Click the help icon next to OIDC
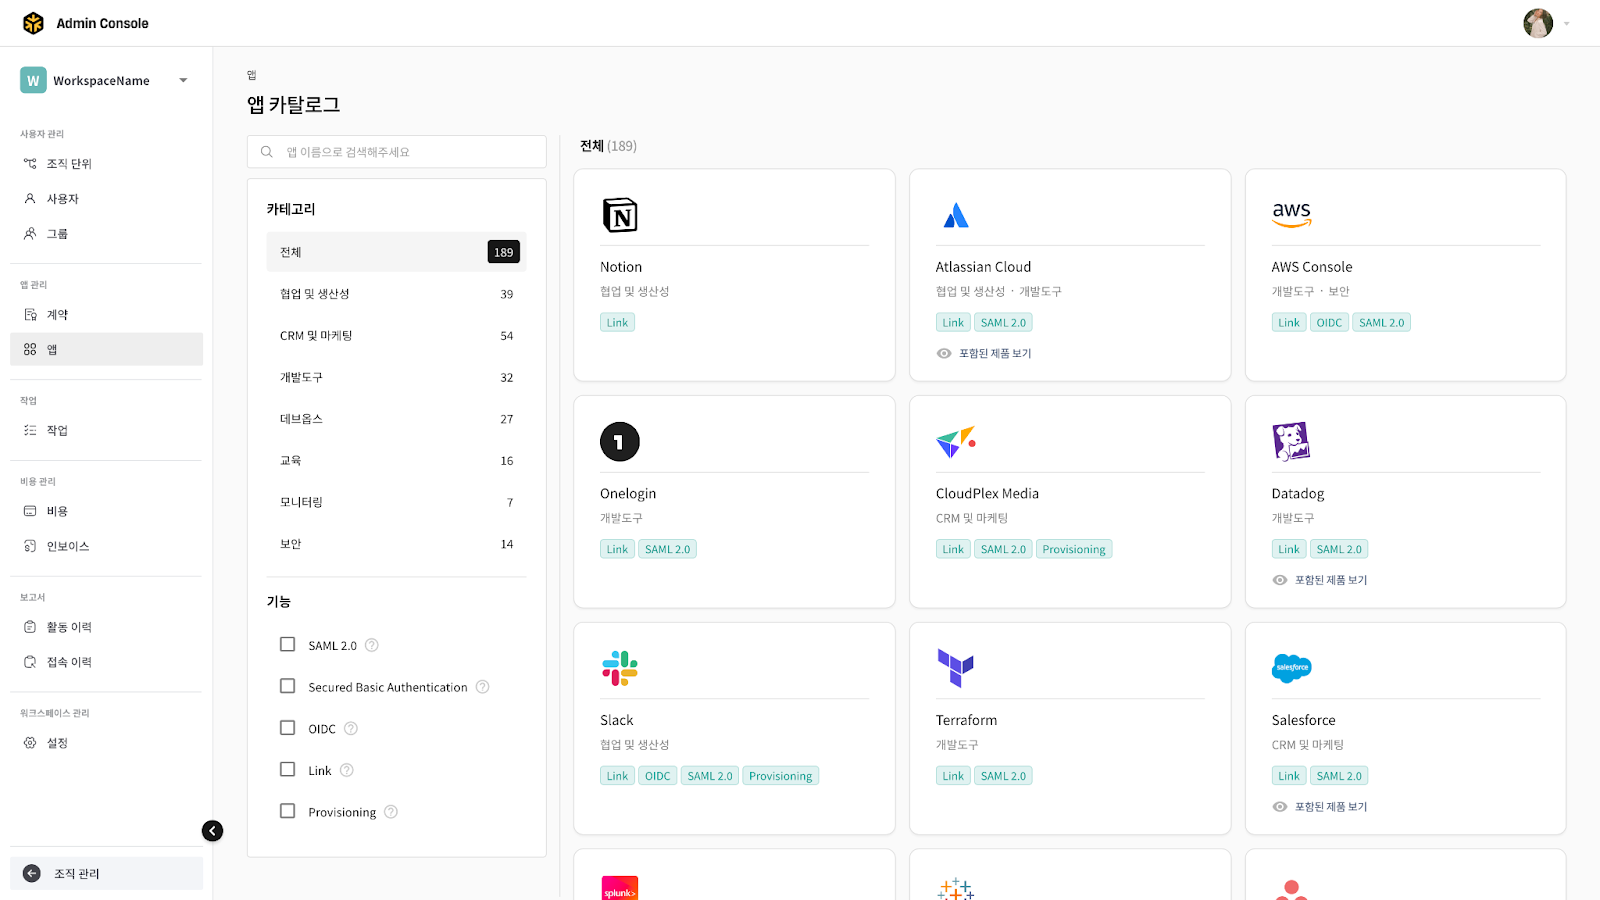This screenshot has height=900, width=1600. coord(351,728)
